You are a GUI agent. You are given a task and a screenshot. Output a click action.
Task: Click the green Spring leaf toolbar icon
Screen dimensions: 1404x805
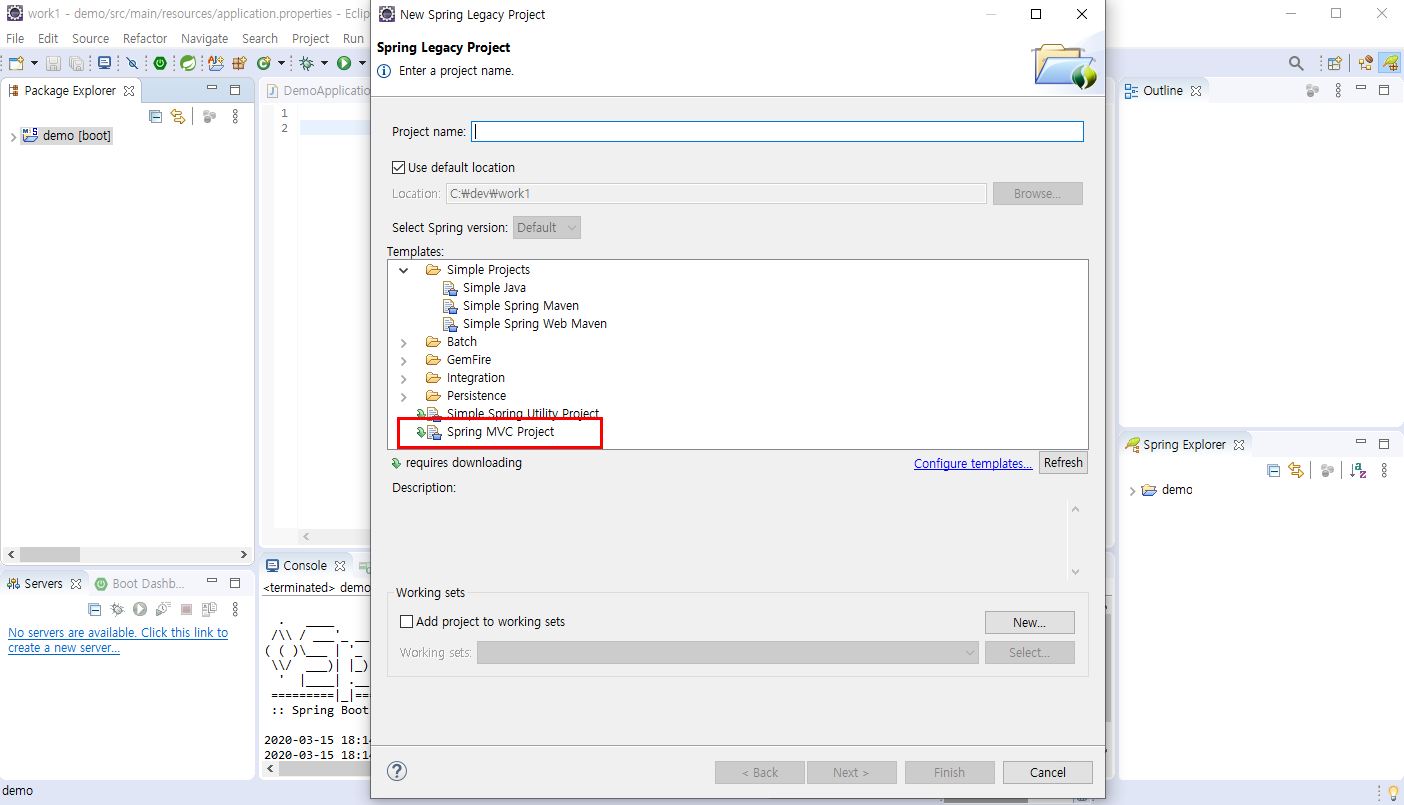coord(187,63)
